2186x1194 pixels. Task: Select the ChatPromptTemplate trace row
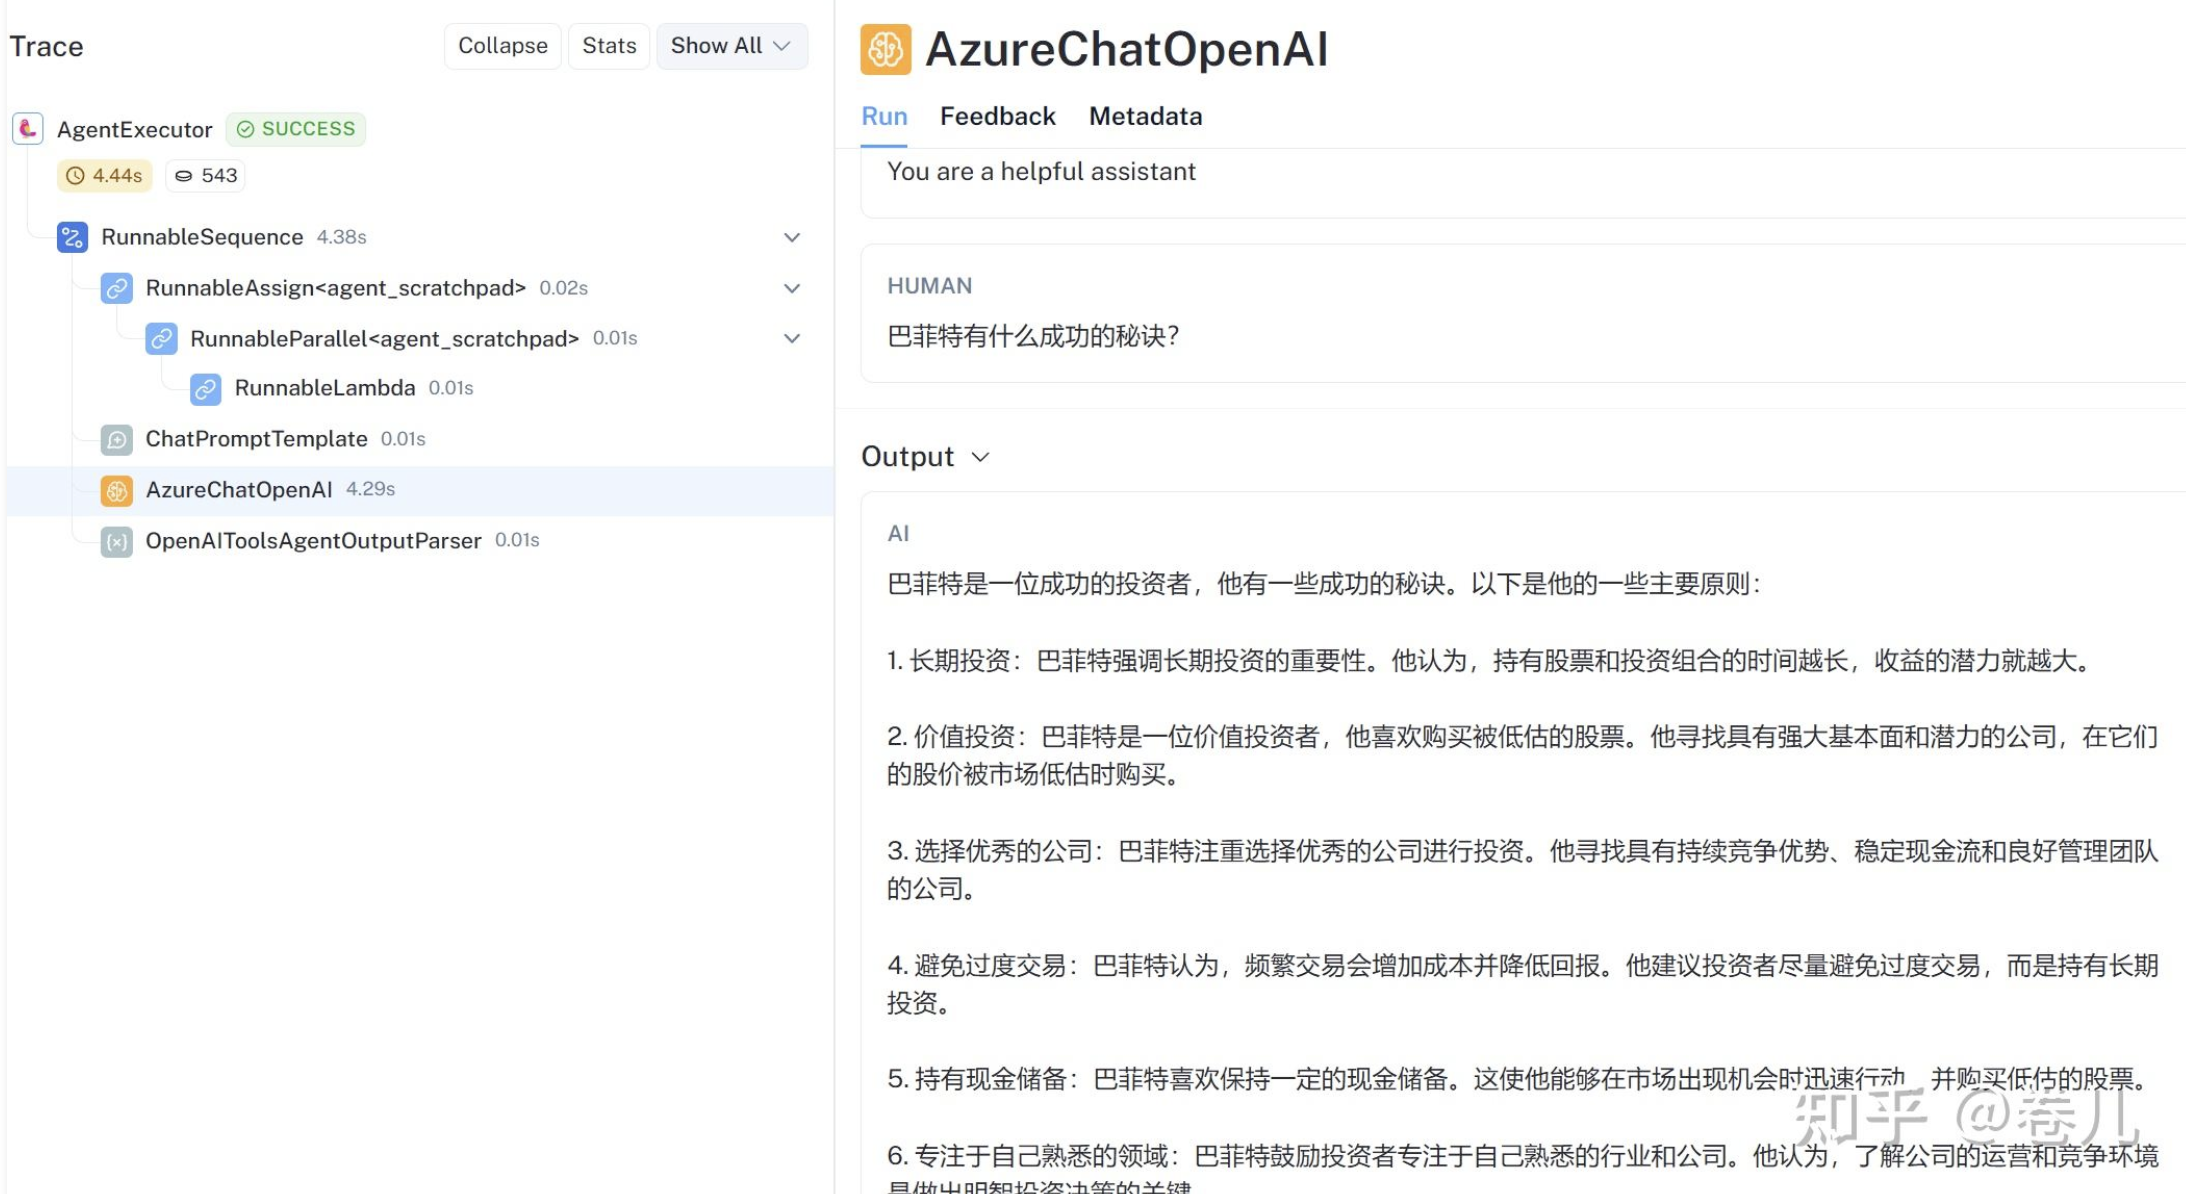pyautogui.click(x=256, y=439)
